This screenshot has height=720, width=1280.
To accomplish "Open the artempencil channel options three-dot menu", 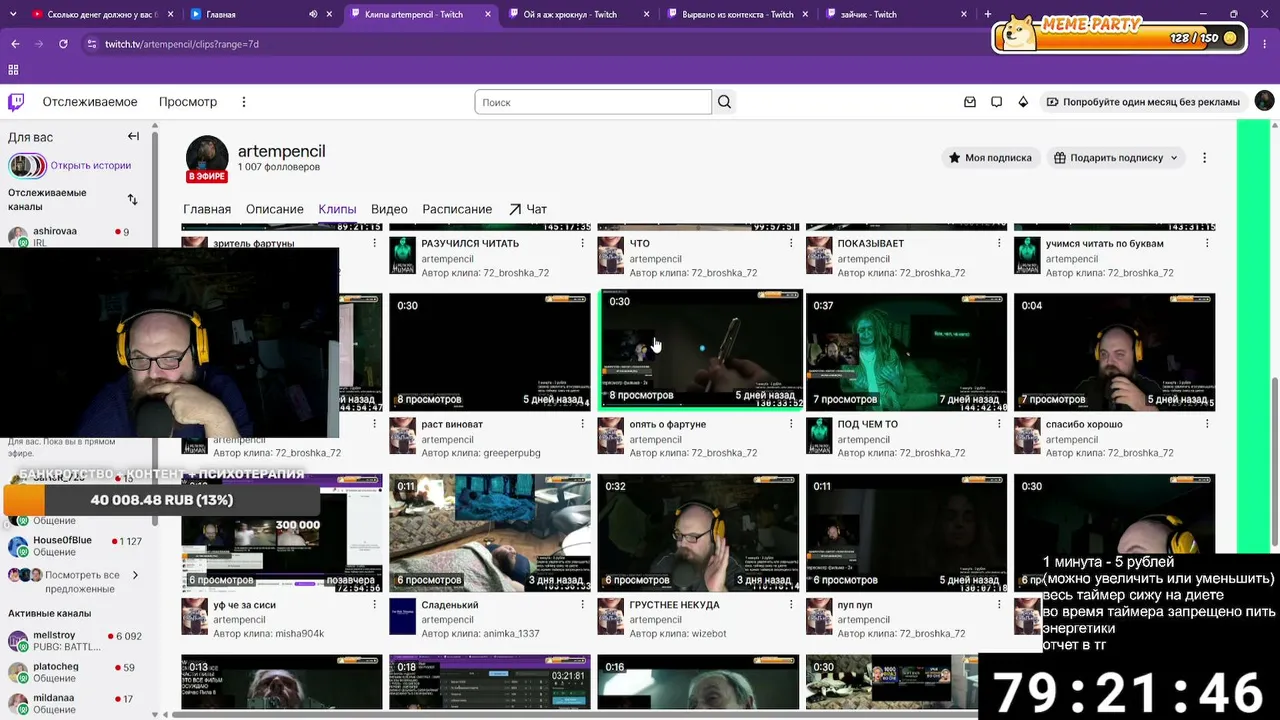I will click(x=1204, y=158).
